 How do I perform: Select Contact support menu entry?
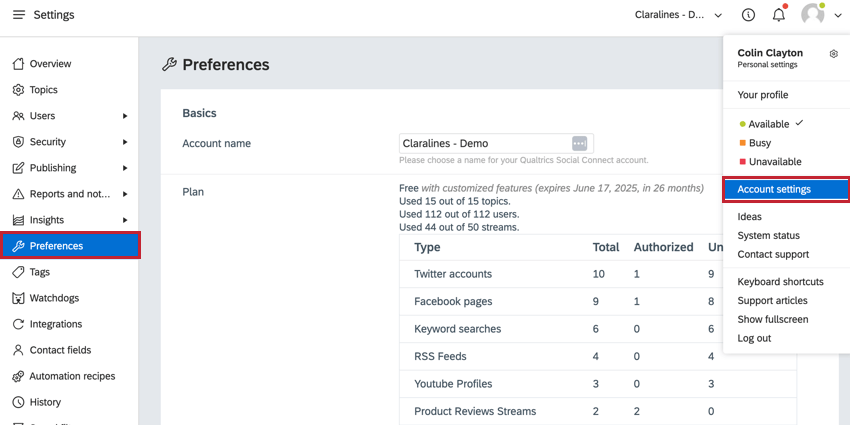pos(773,255)
